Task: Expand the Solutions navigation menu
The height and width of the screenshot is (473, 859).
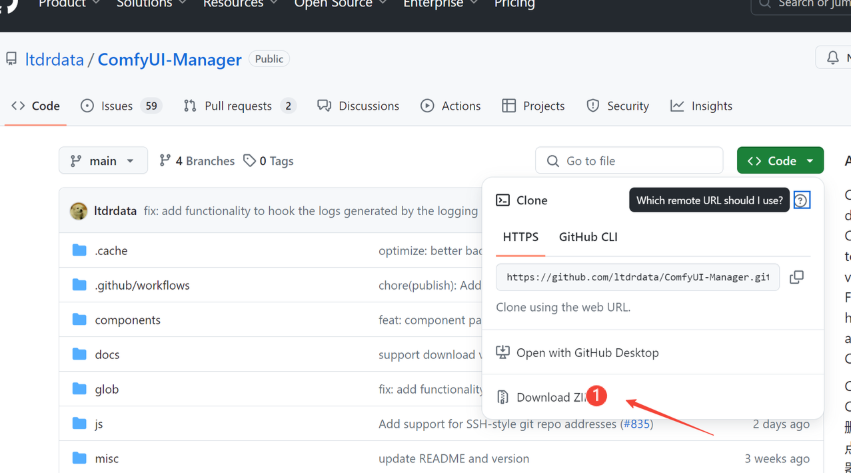Action: click(x=151, y=4)
